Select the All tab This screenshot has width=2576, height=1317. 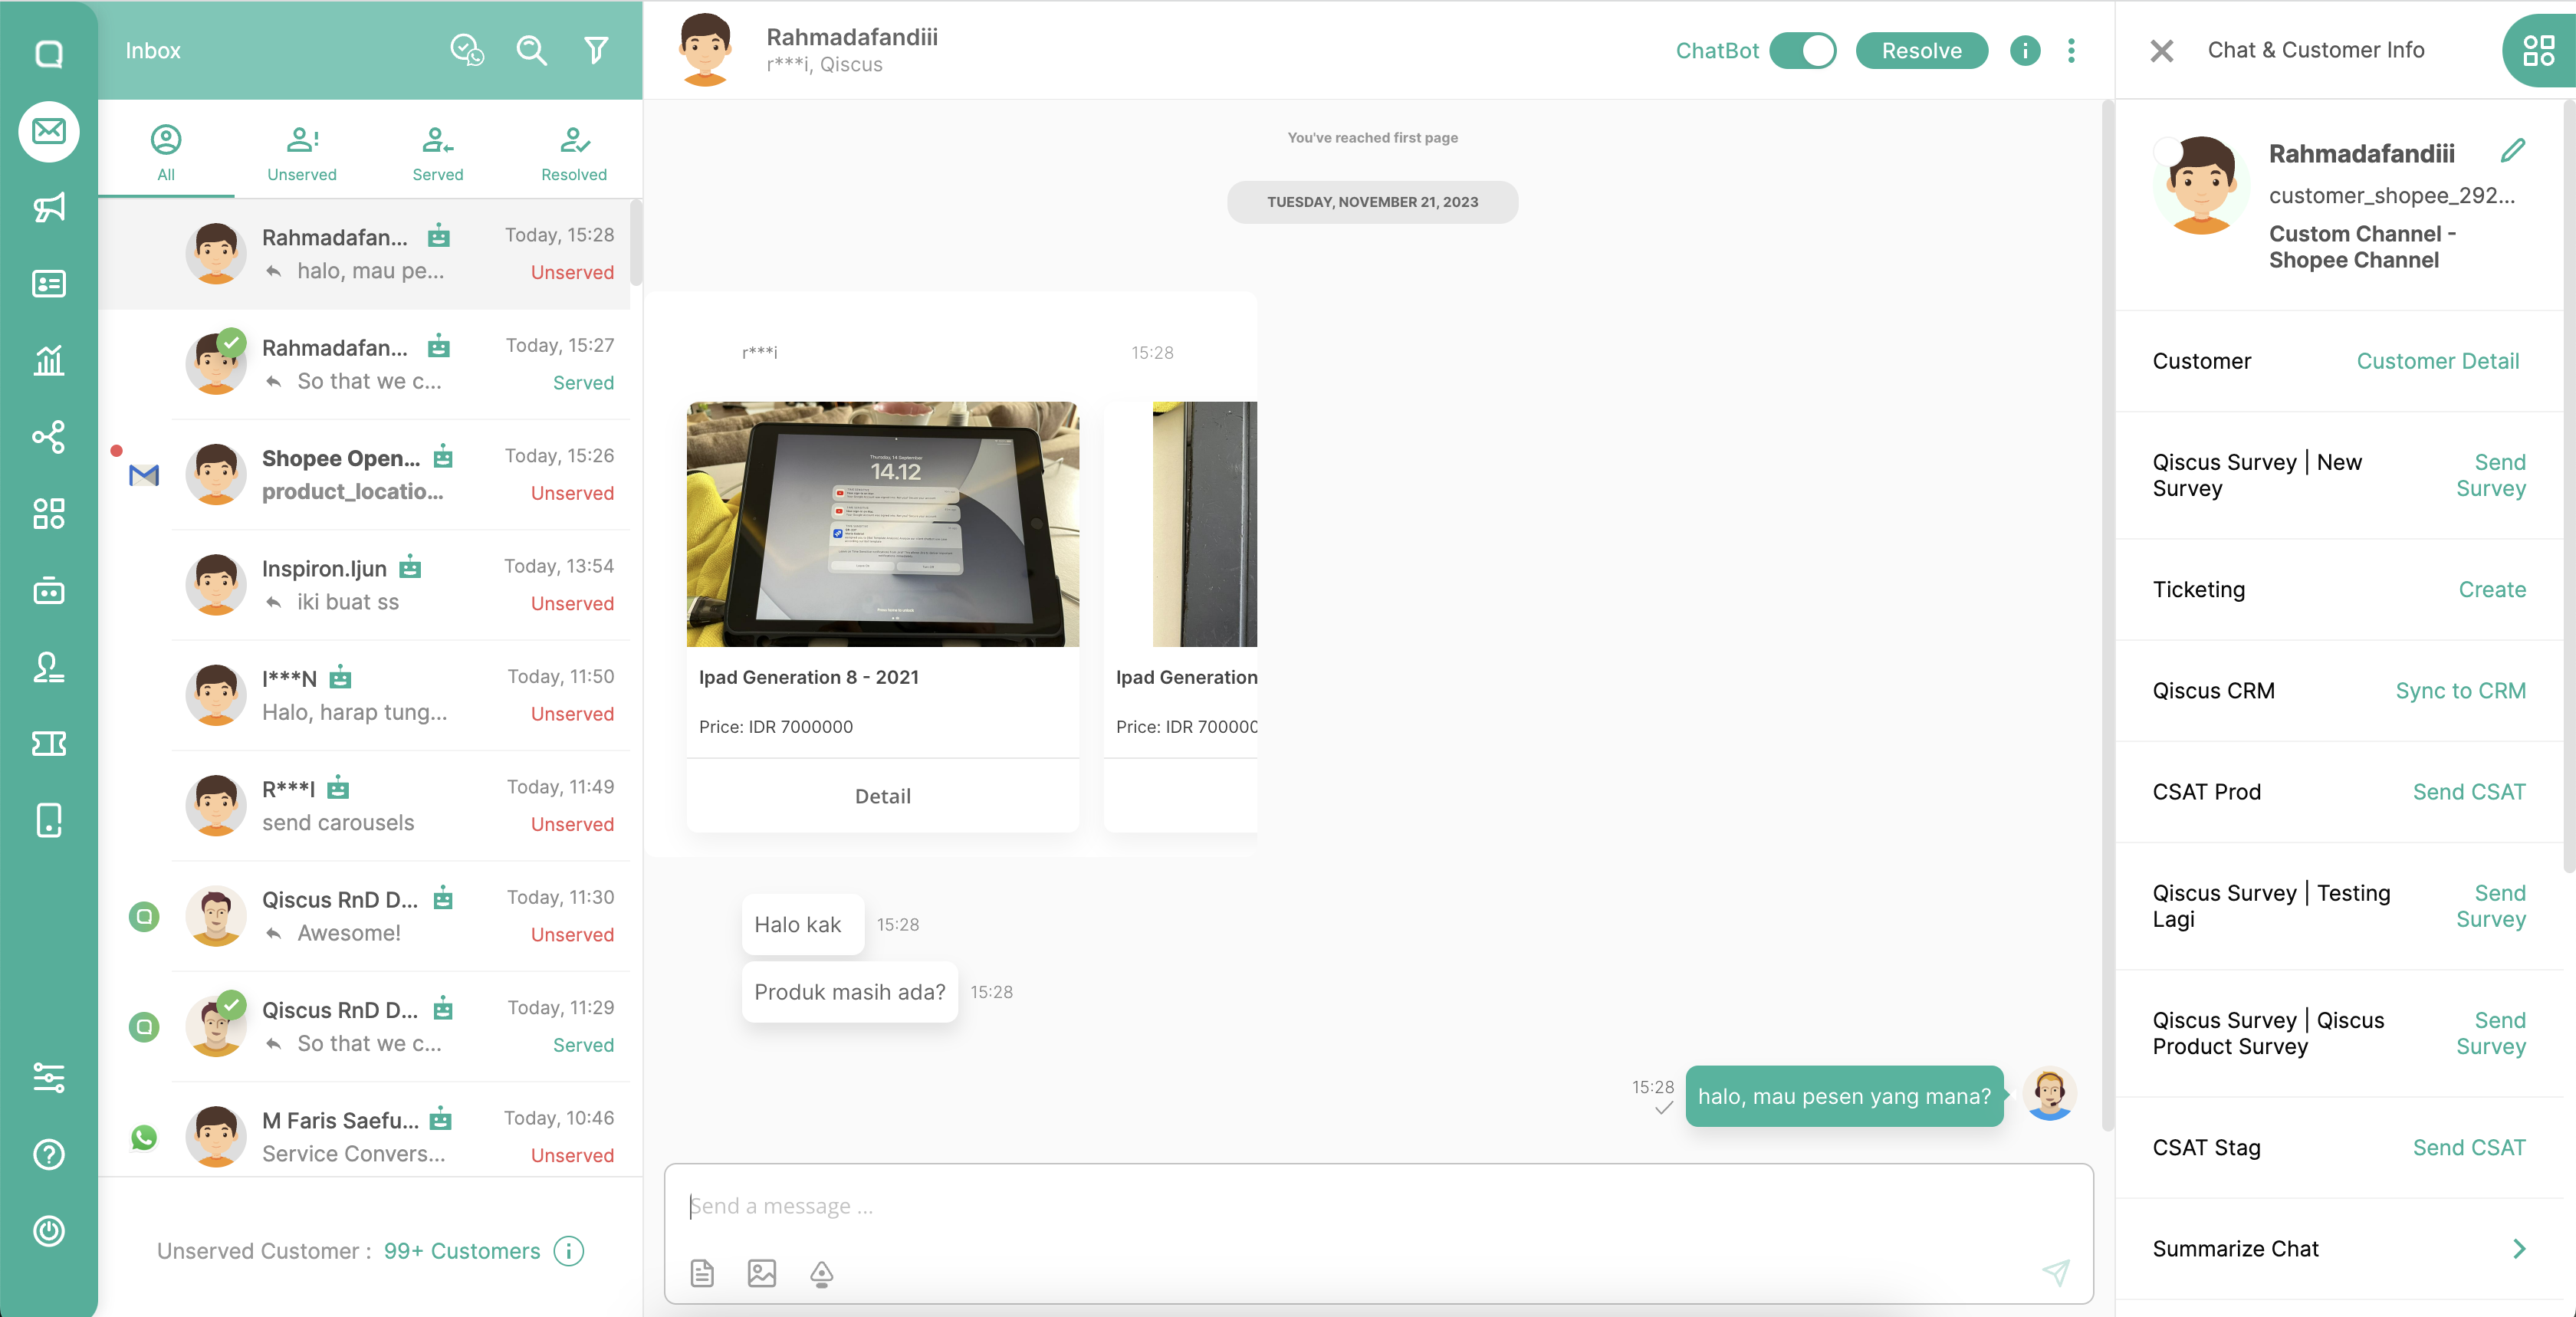coord(166,153)
